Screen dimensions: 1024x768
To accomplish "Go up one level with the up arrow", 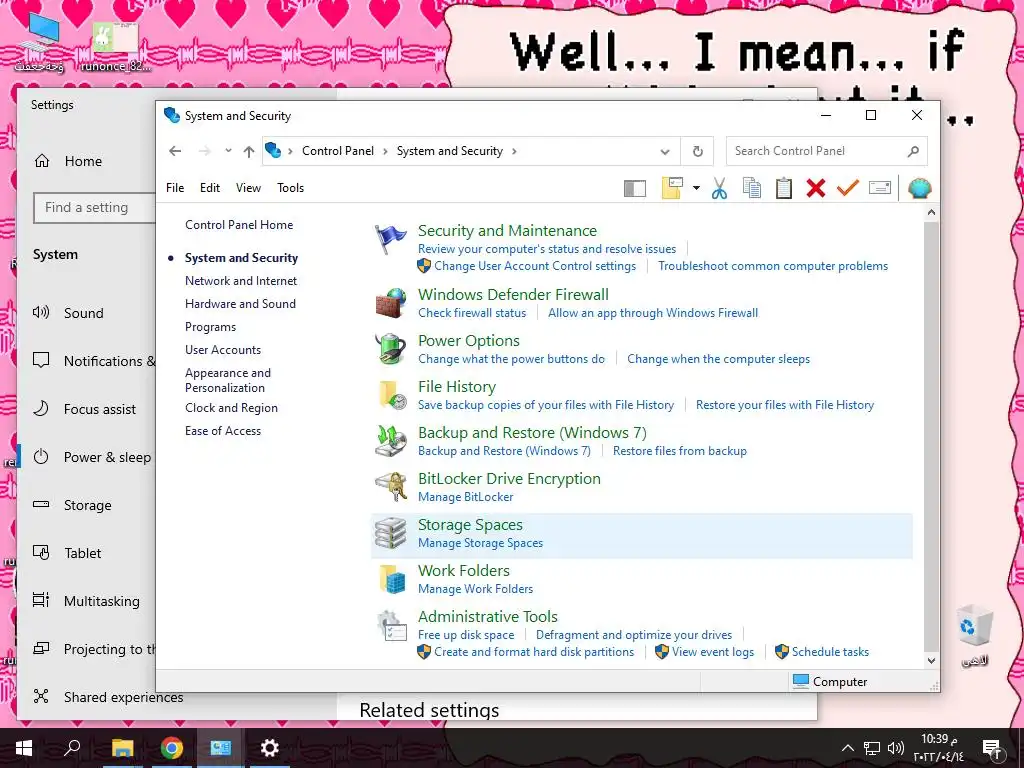I will (249, 152).
